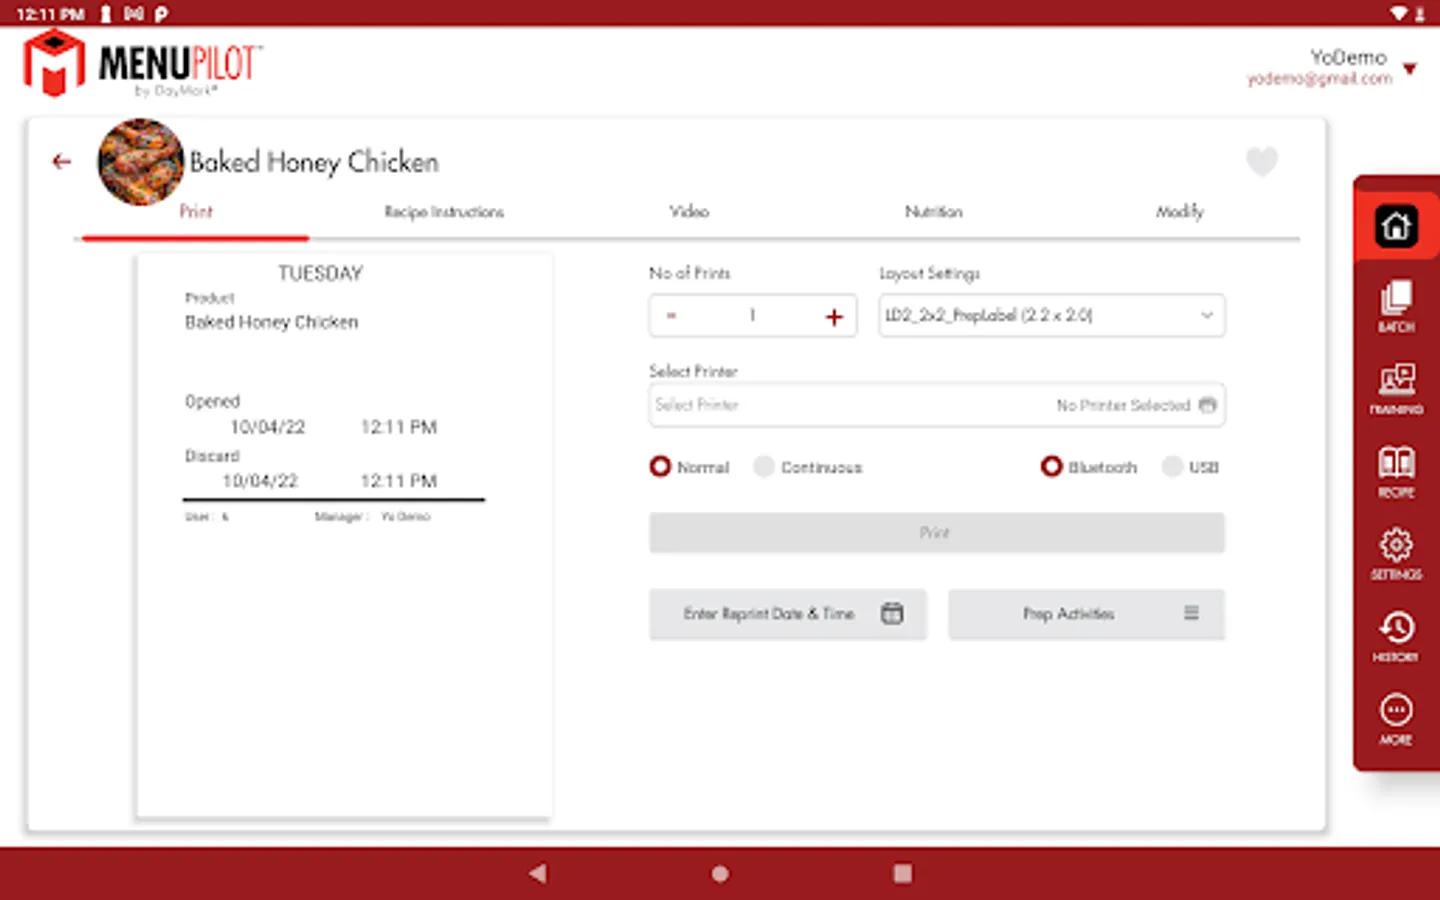Open the Select Printer field
This screenshot has width=1440, height=900.
[x=937, y=405]
